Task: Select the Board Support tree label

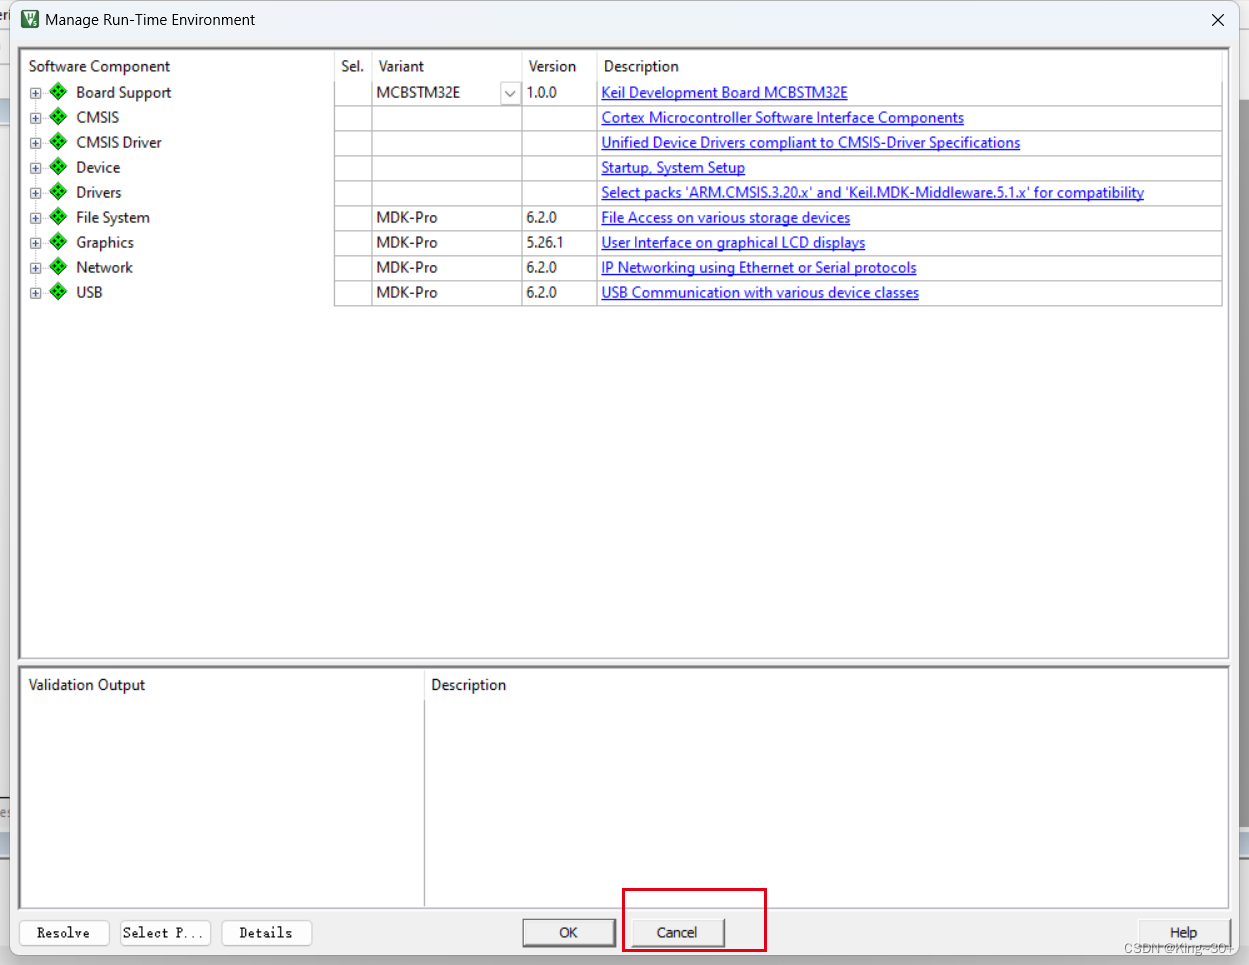Action: click(x=123, y=92)
